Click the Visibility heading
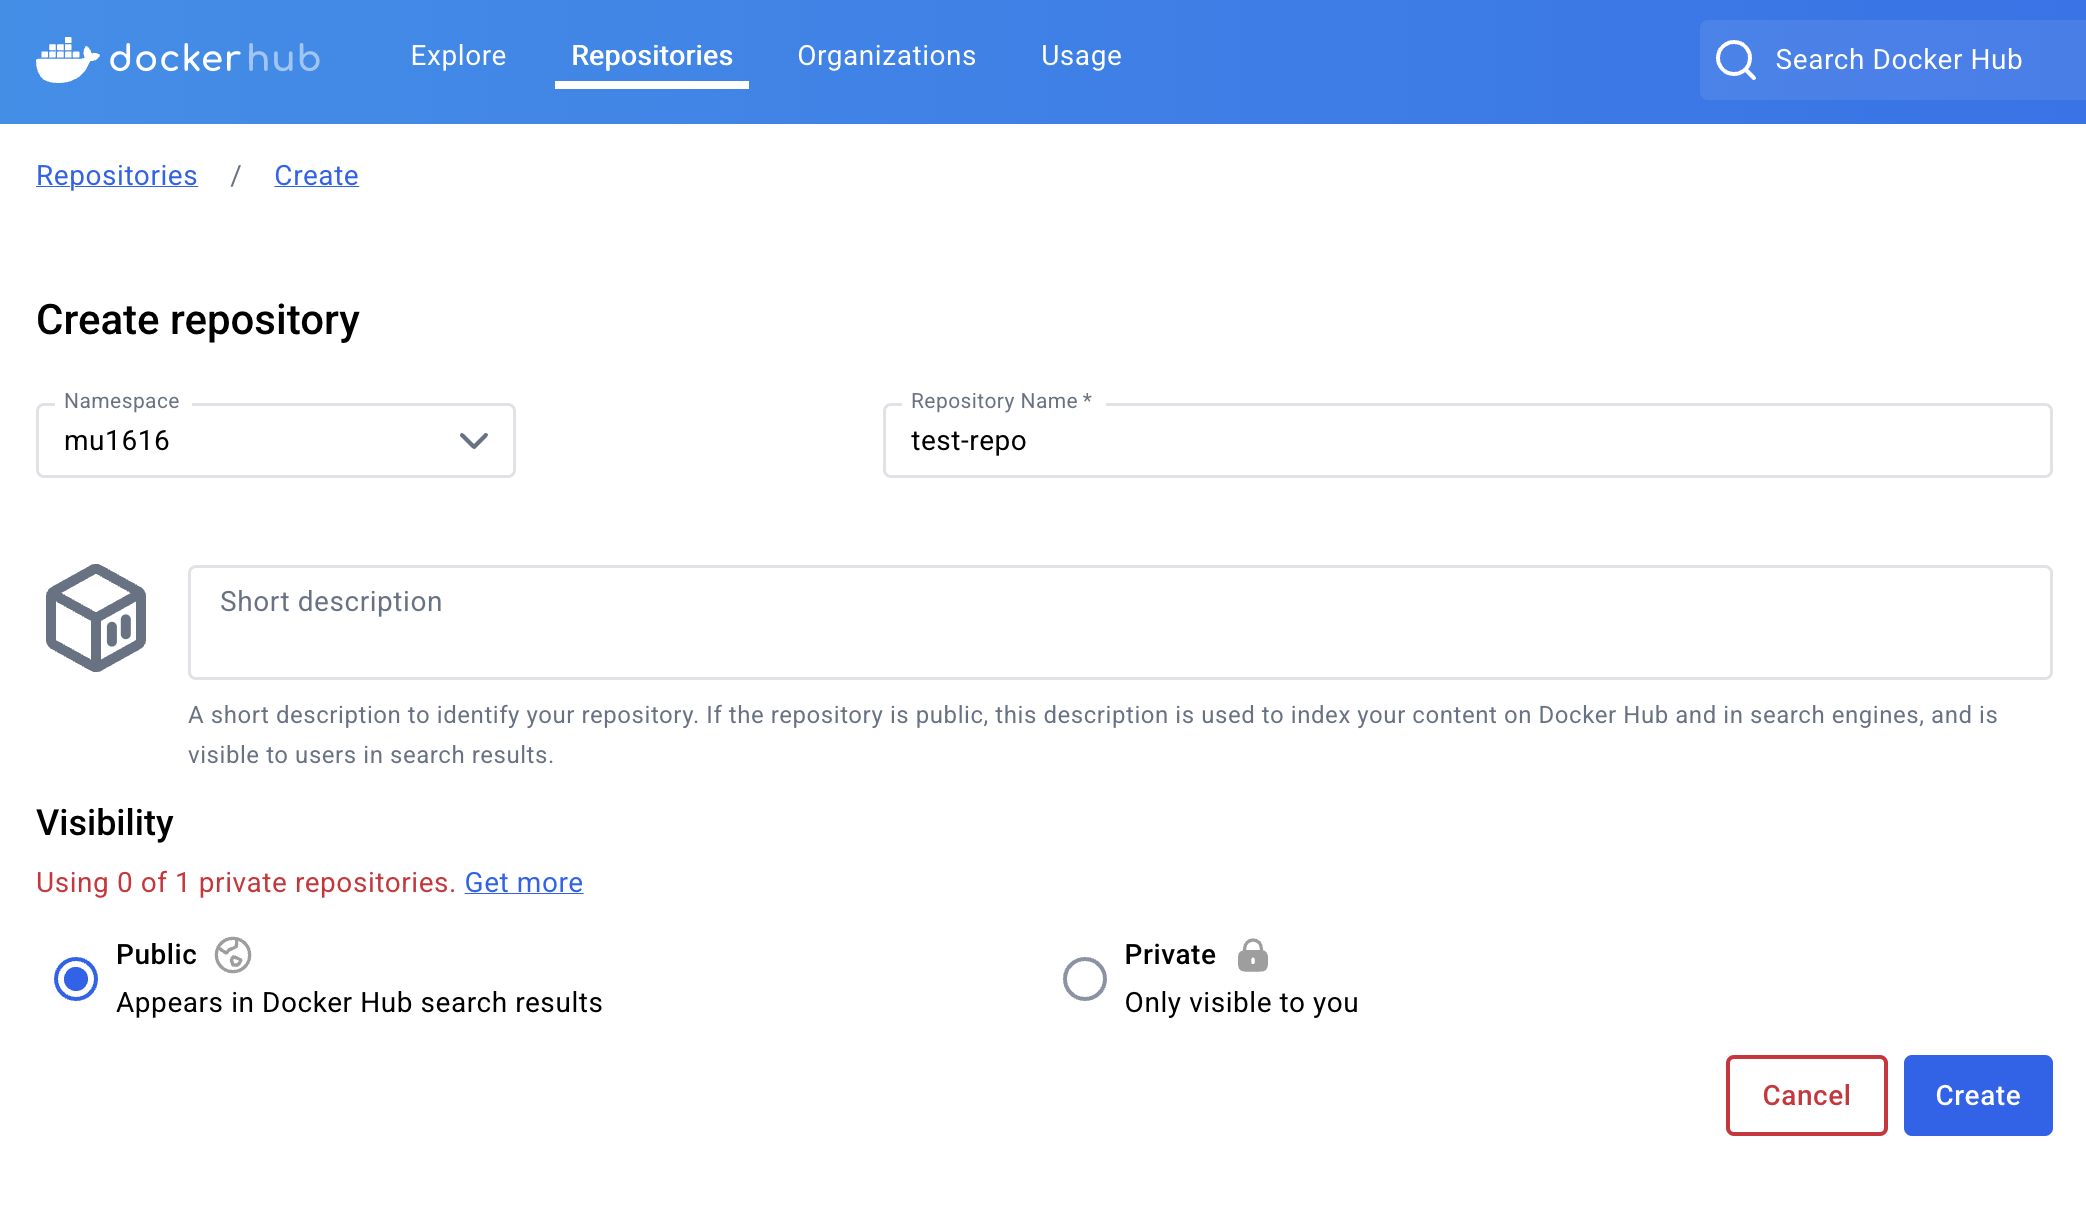The width and height of the screenshot is (2086, 1232). tap(105, 823)
